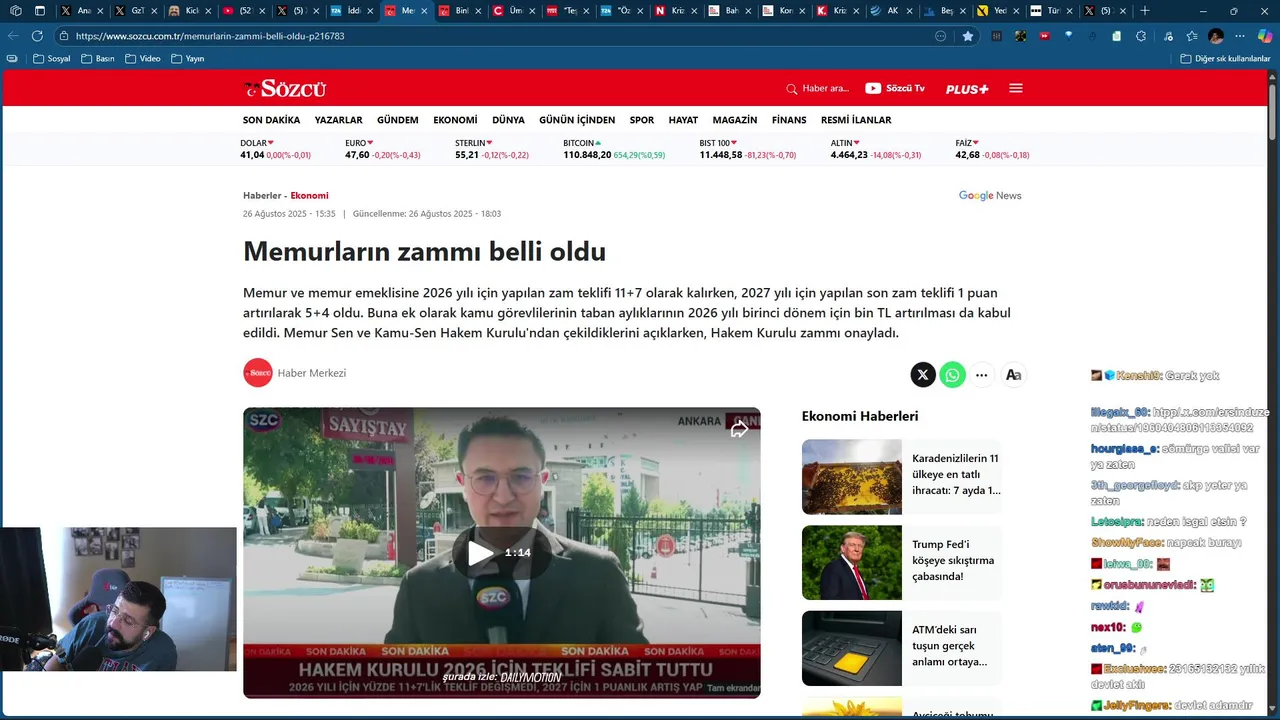The image size is (1280, 720).
Task: Share the article on X
Action: pyautogui.click(x=923, y=375)
